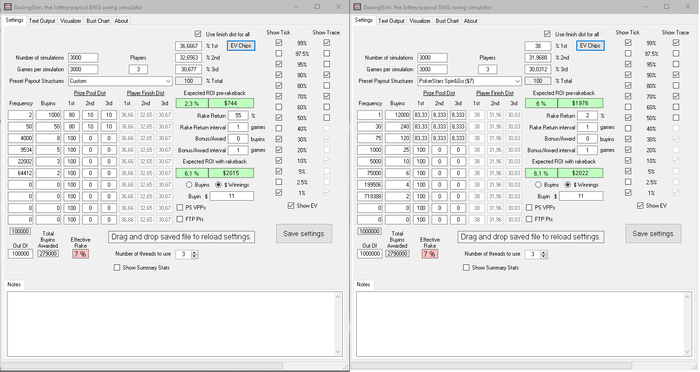Click Number of simulations field in left window
700x372 pixels.
pos(83,58)
